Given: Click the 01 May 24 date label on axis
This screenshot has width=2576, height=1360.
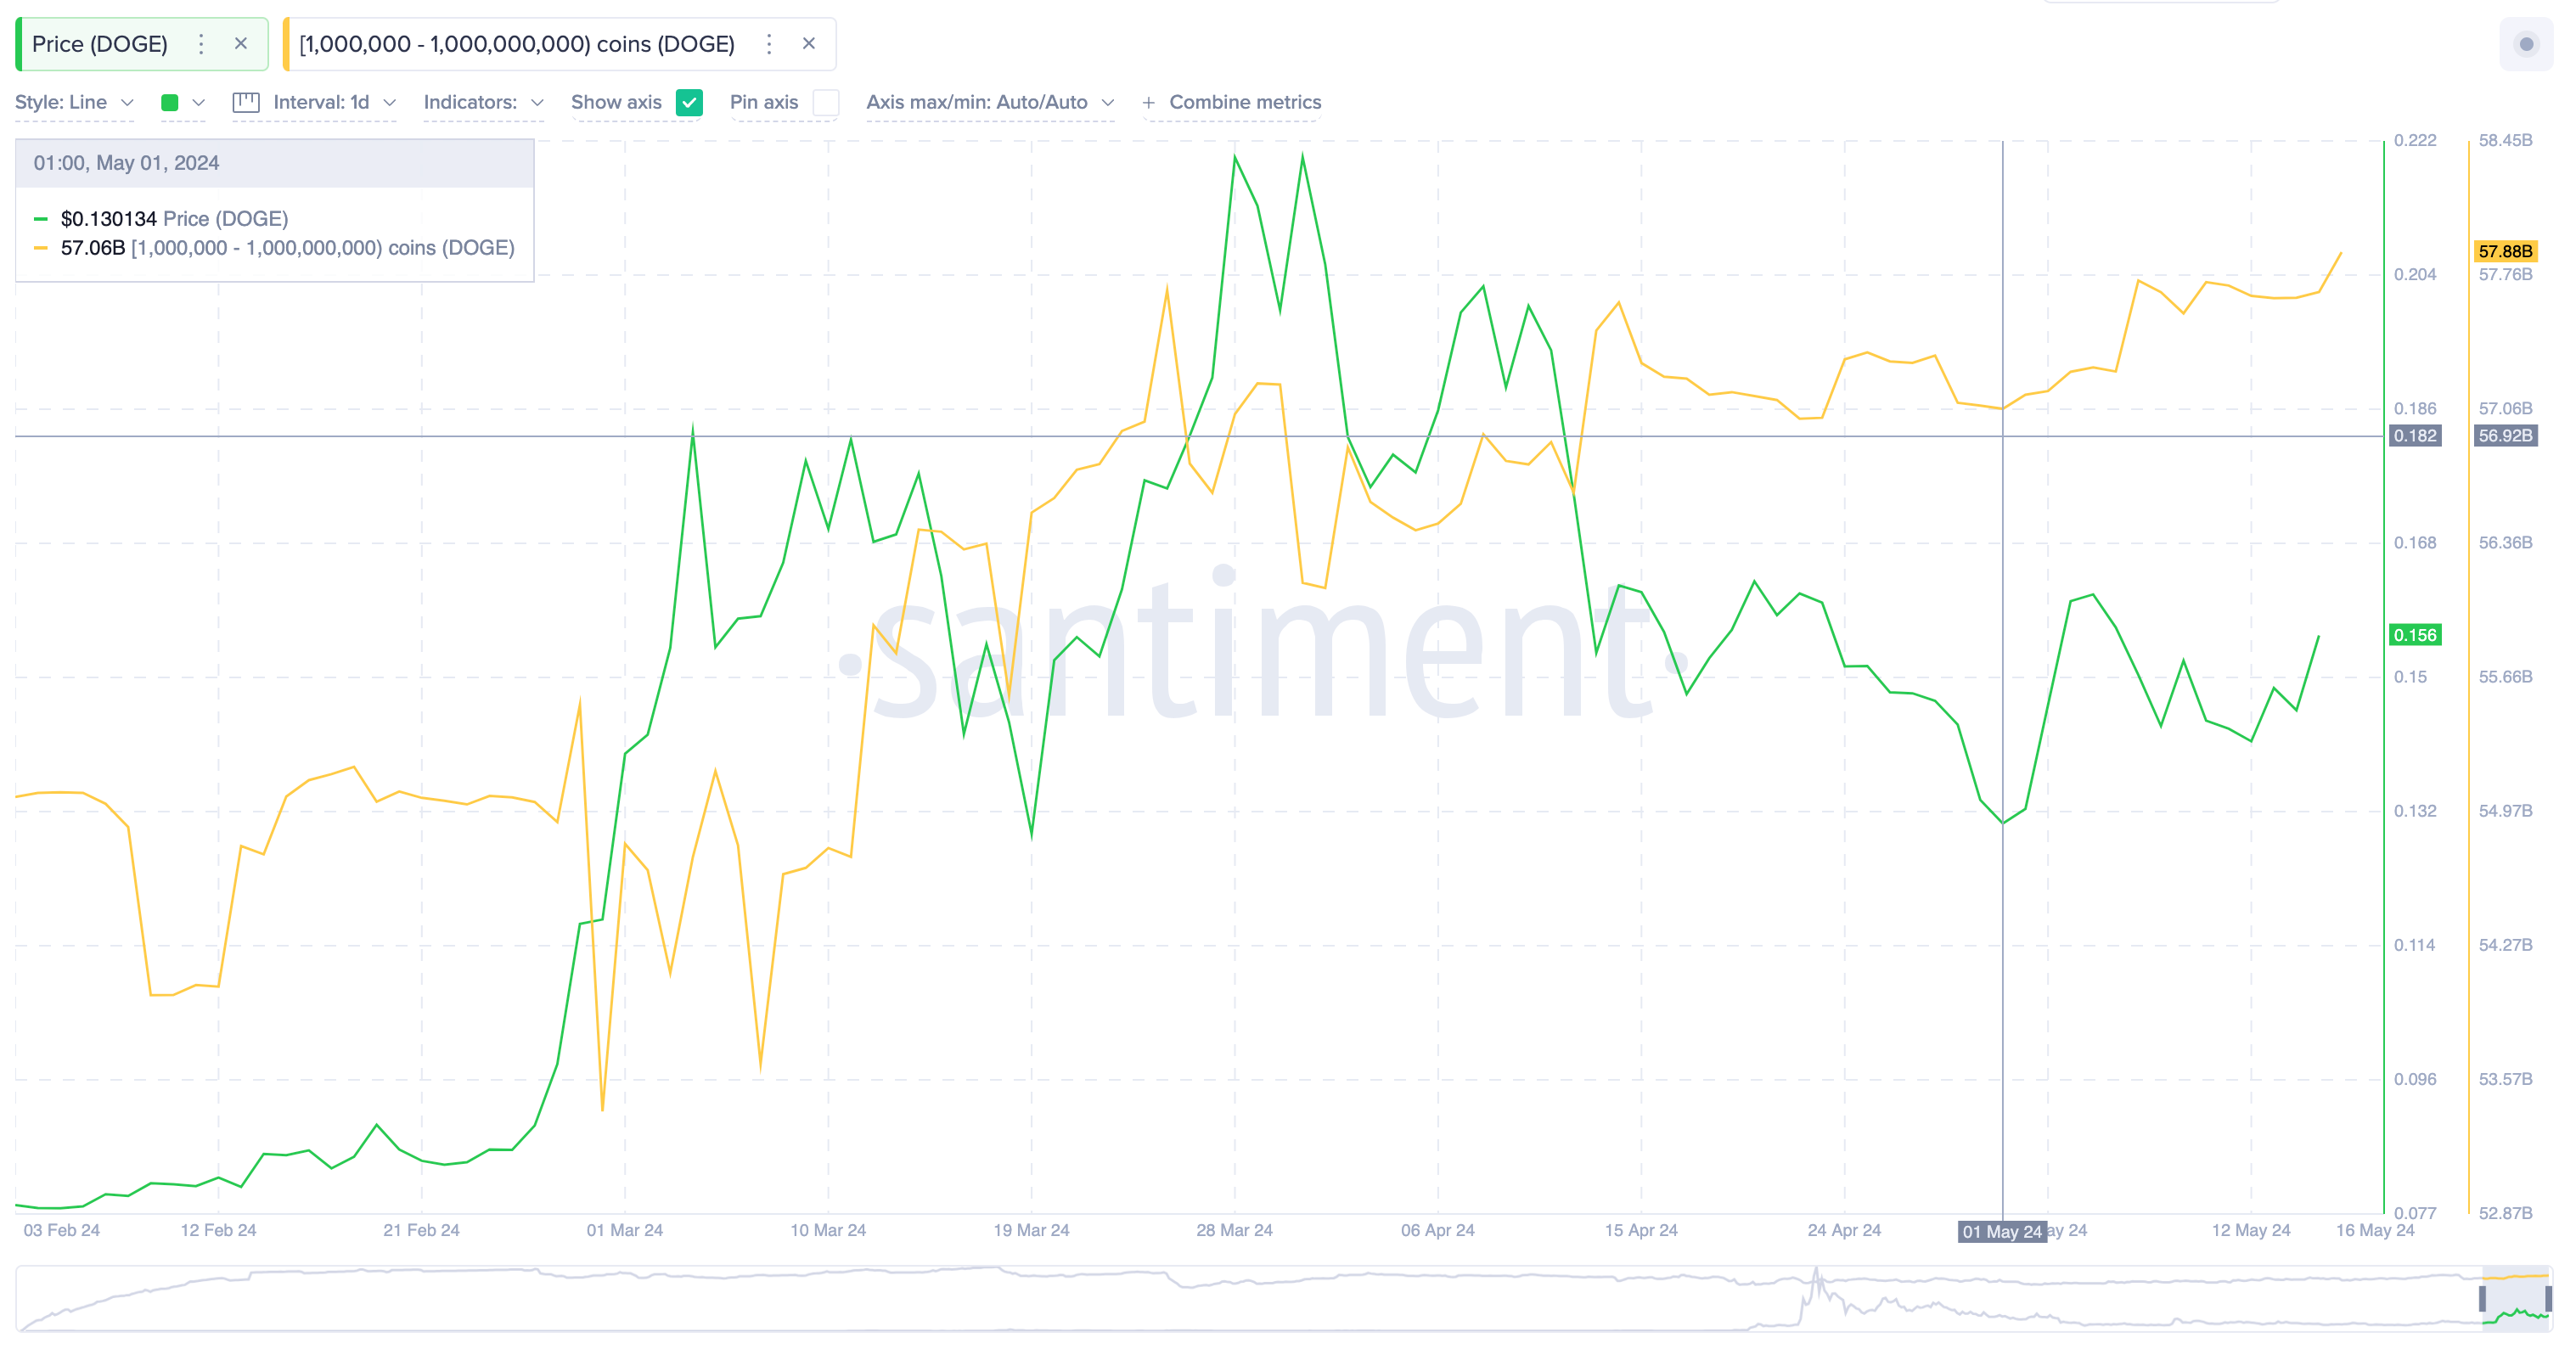Looking at the screenshot, I should coord(2003,1231).
